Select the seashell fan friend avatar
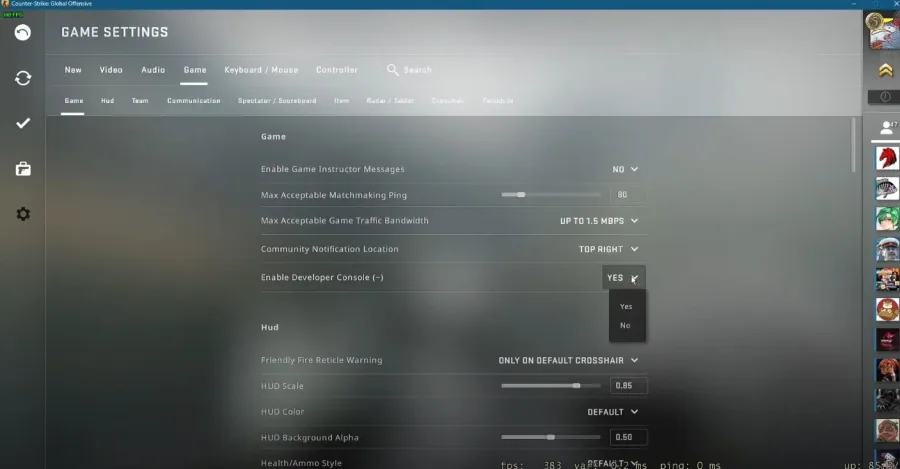The width and height of the screenshot is (900, 469). tap(887, 188)
